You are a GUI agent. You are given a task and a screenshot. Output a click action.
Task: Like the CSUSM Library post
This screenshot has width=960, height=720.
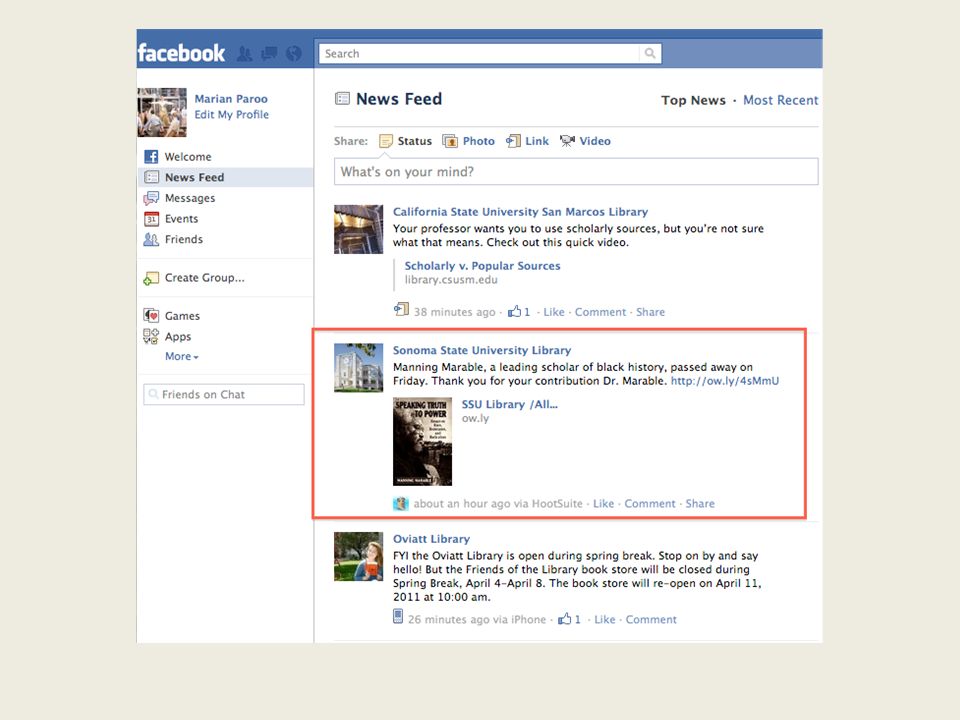(x=554, y=312)
